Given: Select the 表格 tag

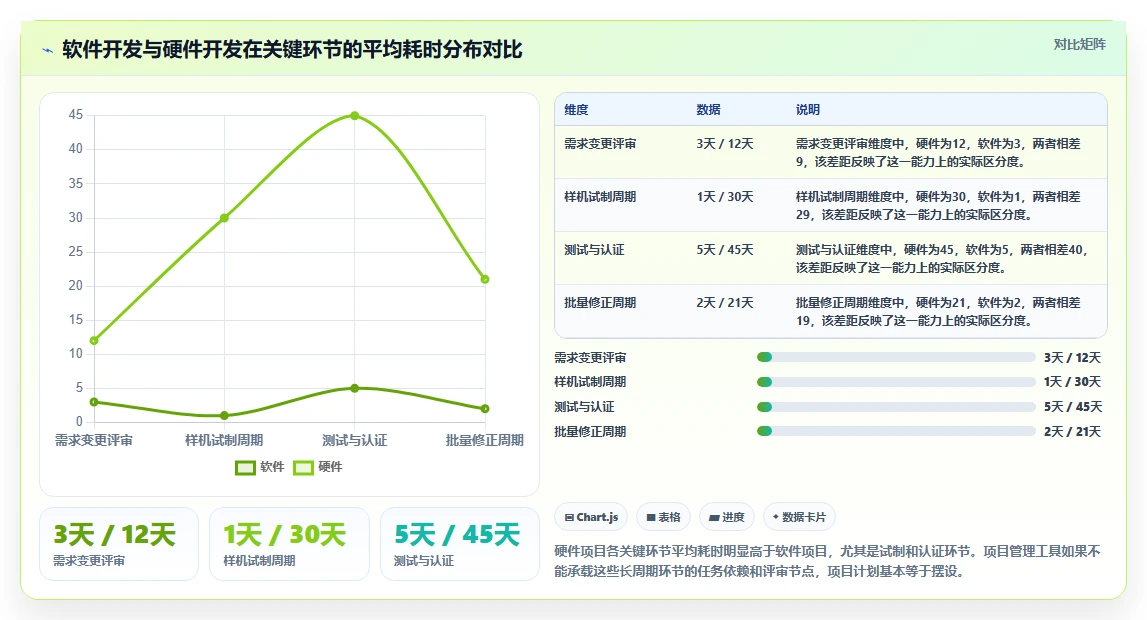Looking at the screenshot, I should point(663,517).
